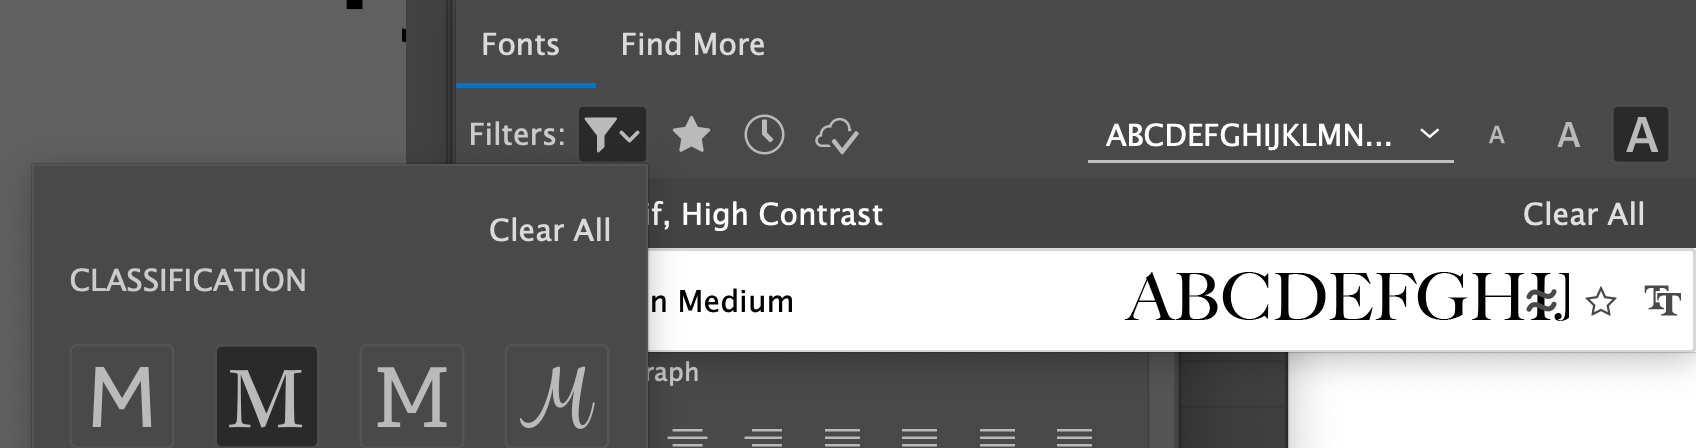This screenshot has width=1696, height=448.
Task: Show recently added fonts clock filter
Action: [764, 135]
